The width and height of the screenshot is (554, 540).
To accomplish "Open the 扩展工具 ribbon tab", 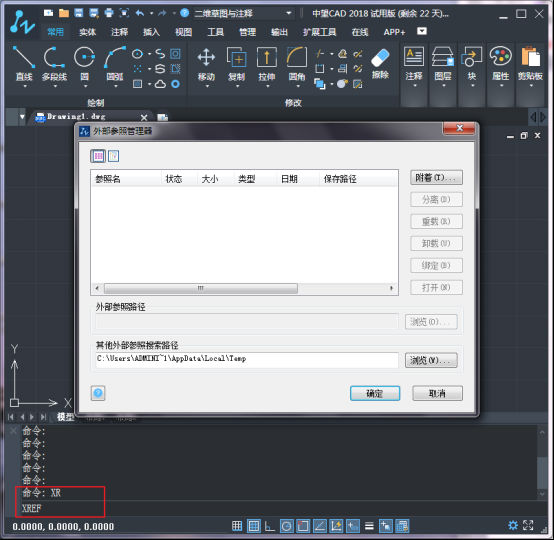I will (x=319, y=32).
